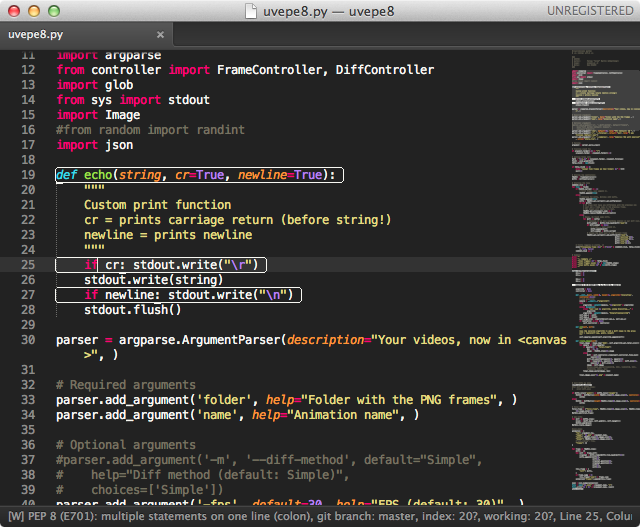This screenshot has width=640, height=527.
Task: Click line number 30 in gutter
Action: click(28, 340)
